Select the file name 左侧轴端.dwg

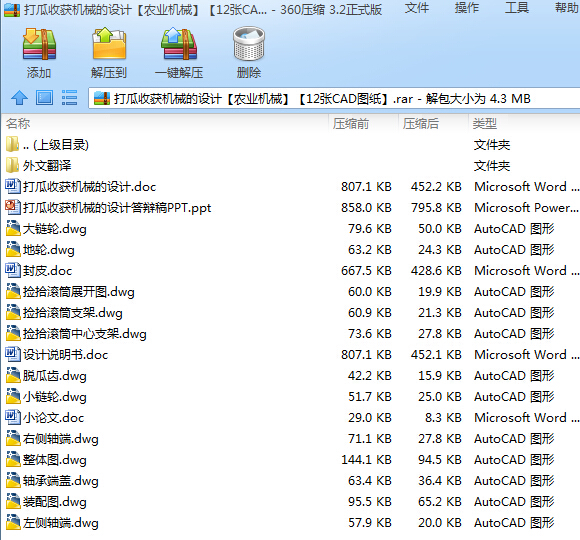(x=61, y=523)
